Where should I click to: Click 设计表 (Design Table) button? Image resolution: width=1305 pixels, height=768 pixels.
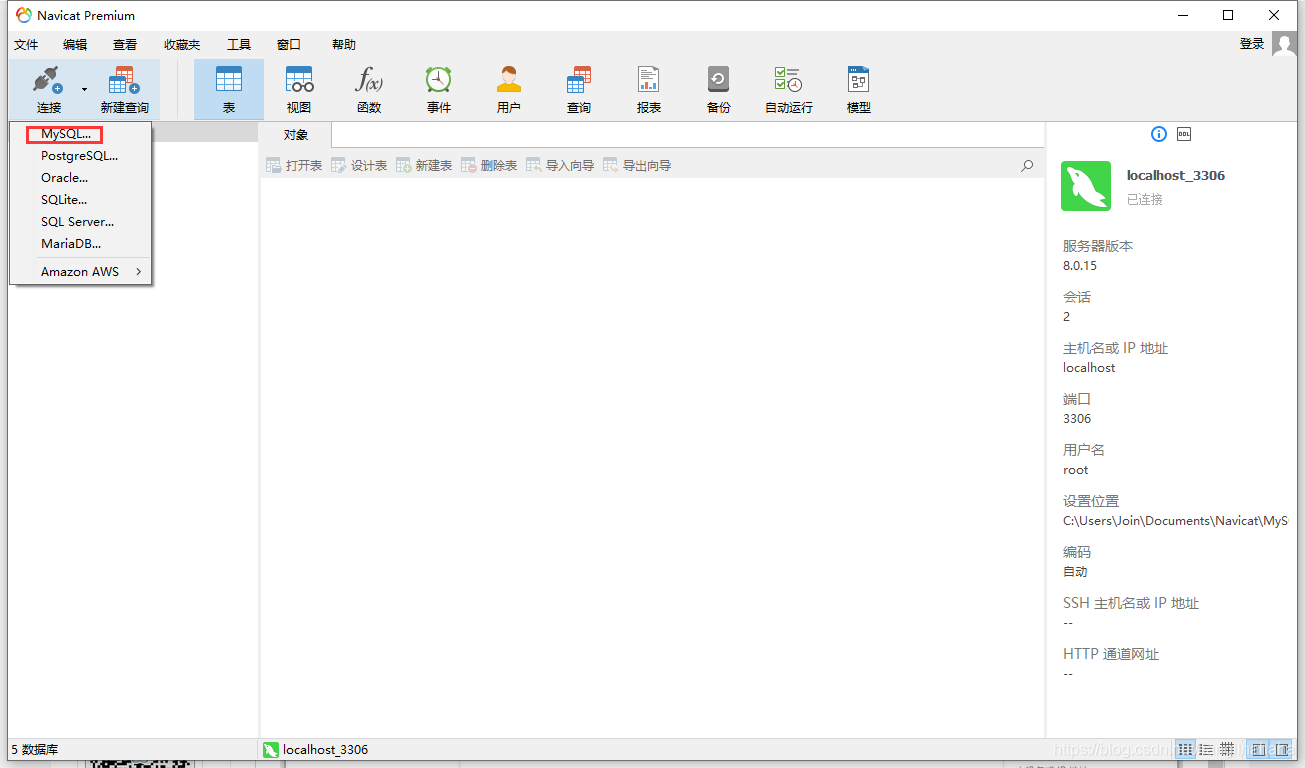pos(359,166)
